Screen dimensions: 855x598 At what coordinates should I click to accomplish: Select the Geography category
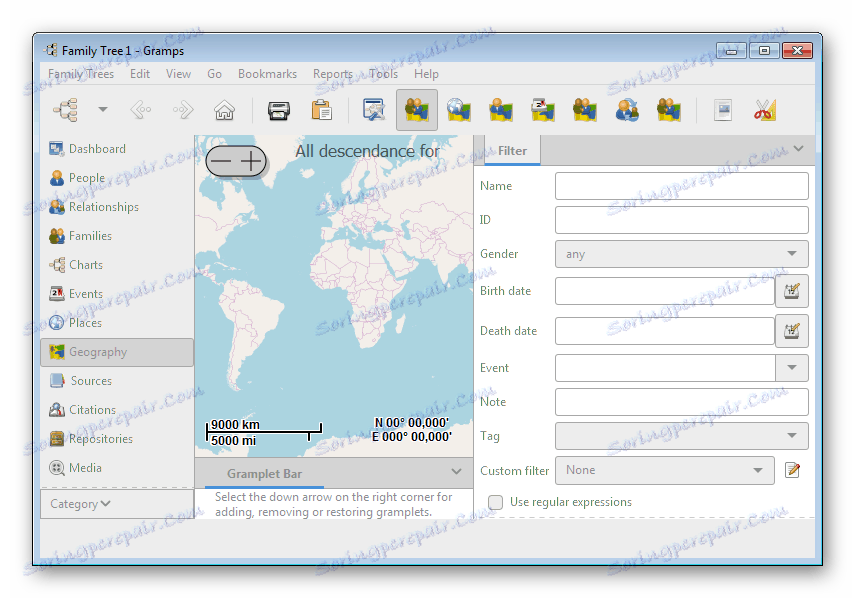[x=117, y=352]
